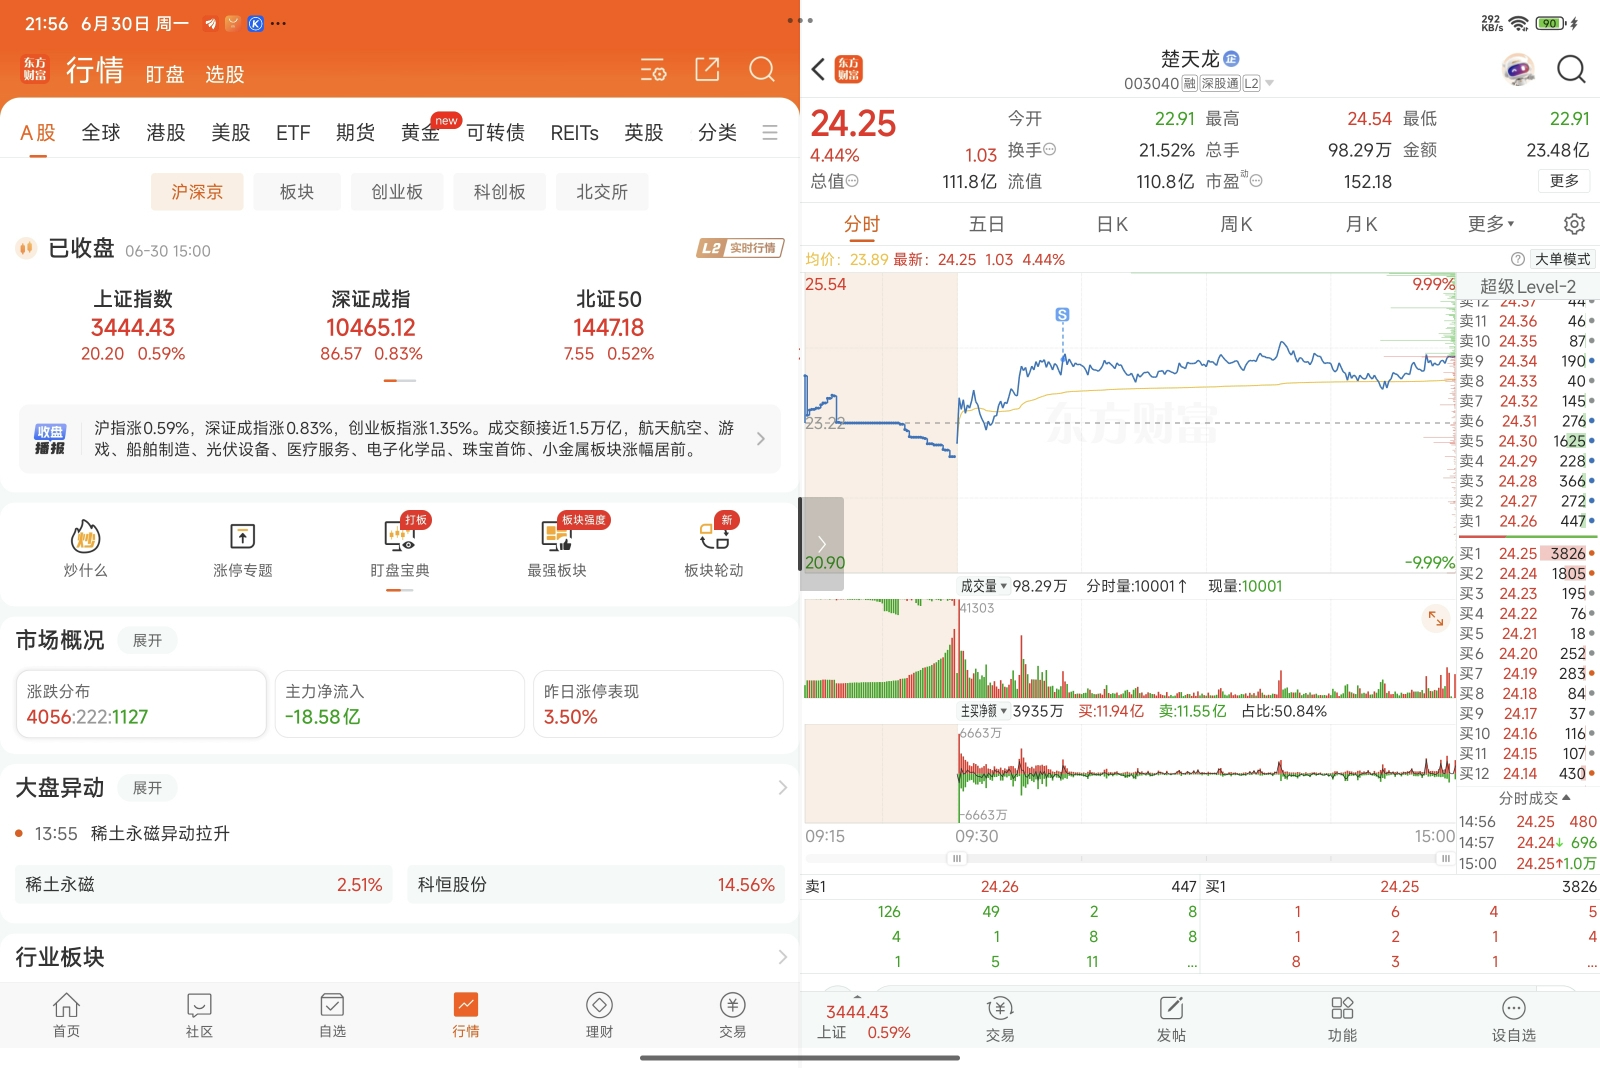Open 稀土永磁 sector card
The image size is (1600, 1068).
click(204, 885)
